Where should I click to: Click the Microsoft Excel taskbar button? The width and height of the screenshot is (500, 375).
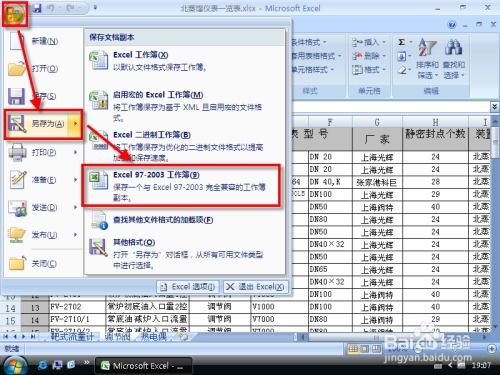coord(143,366)
